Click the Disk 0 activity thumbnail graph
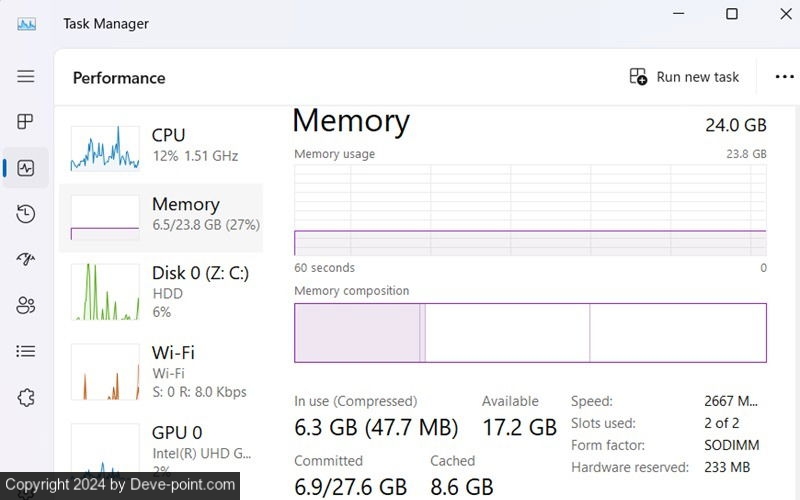This screenshot has height=500, width=800. tap(105, 292)
